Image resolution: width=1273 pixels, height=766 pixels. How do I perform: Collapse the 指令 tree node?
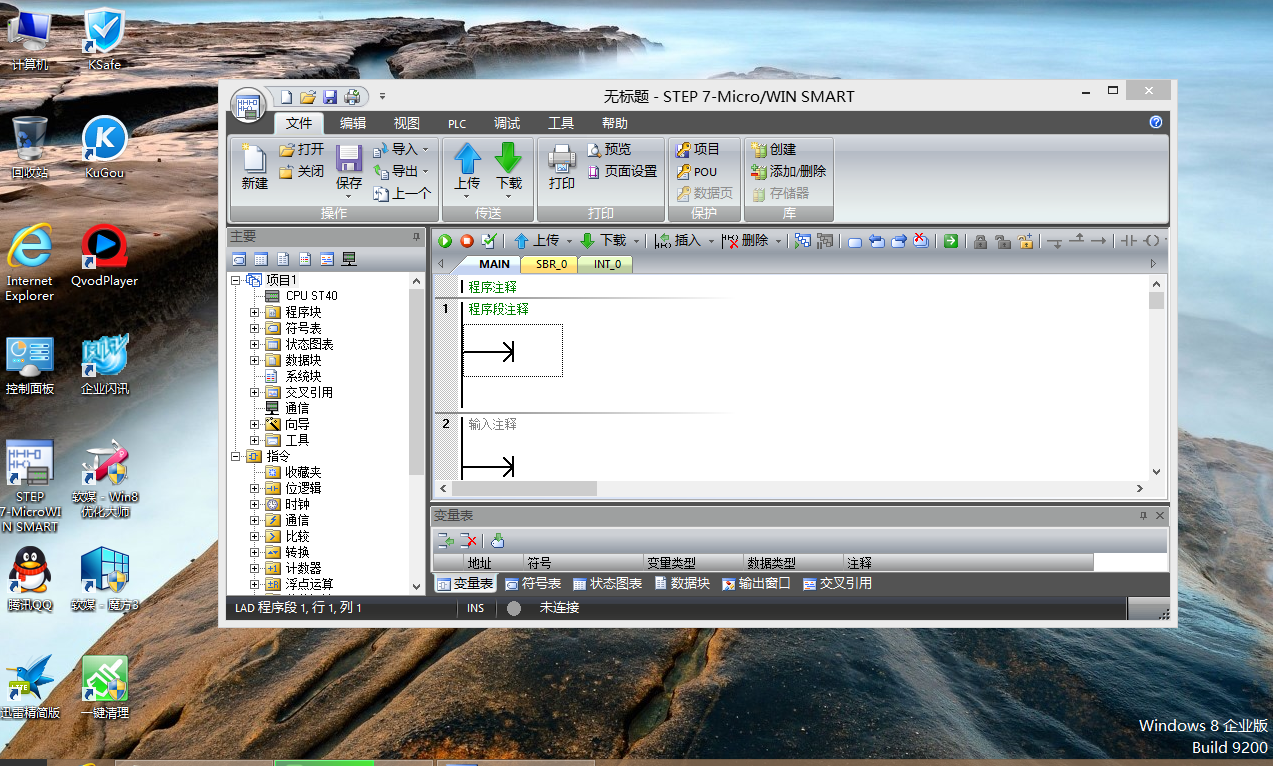[x=236, y=456]
